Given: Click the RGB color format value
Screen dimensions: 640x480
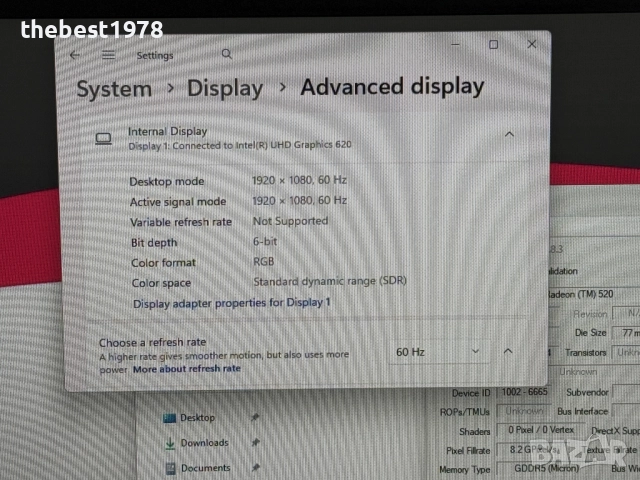Looking at the screenshot, I should tap(264, 261).
